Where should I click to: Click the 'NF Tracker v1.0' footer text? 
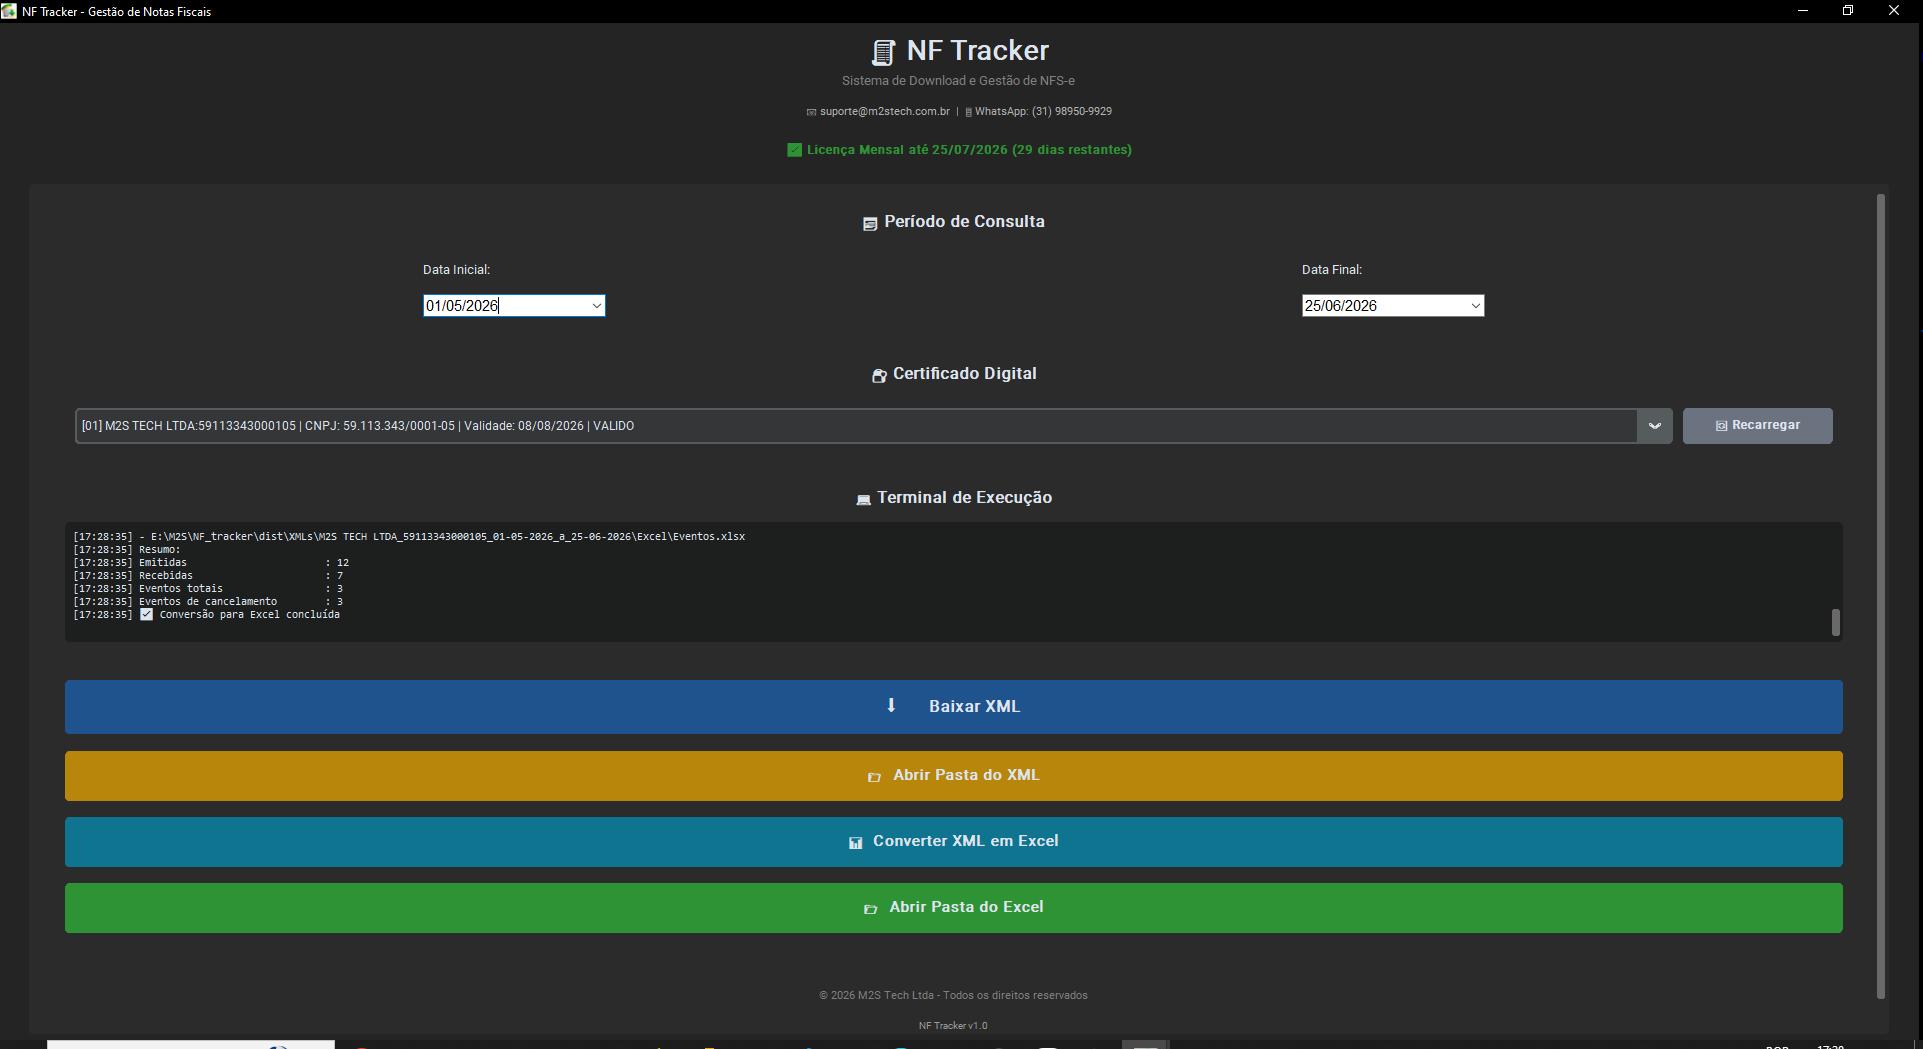pyautogui.click(x=953, y=1026)
